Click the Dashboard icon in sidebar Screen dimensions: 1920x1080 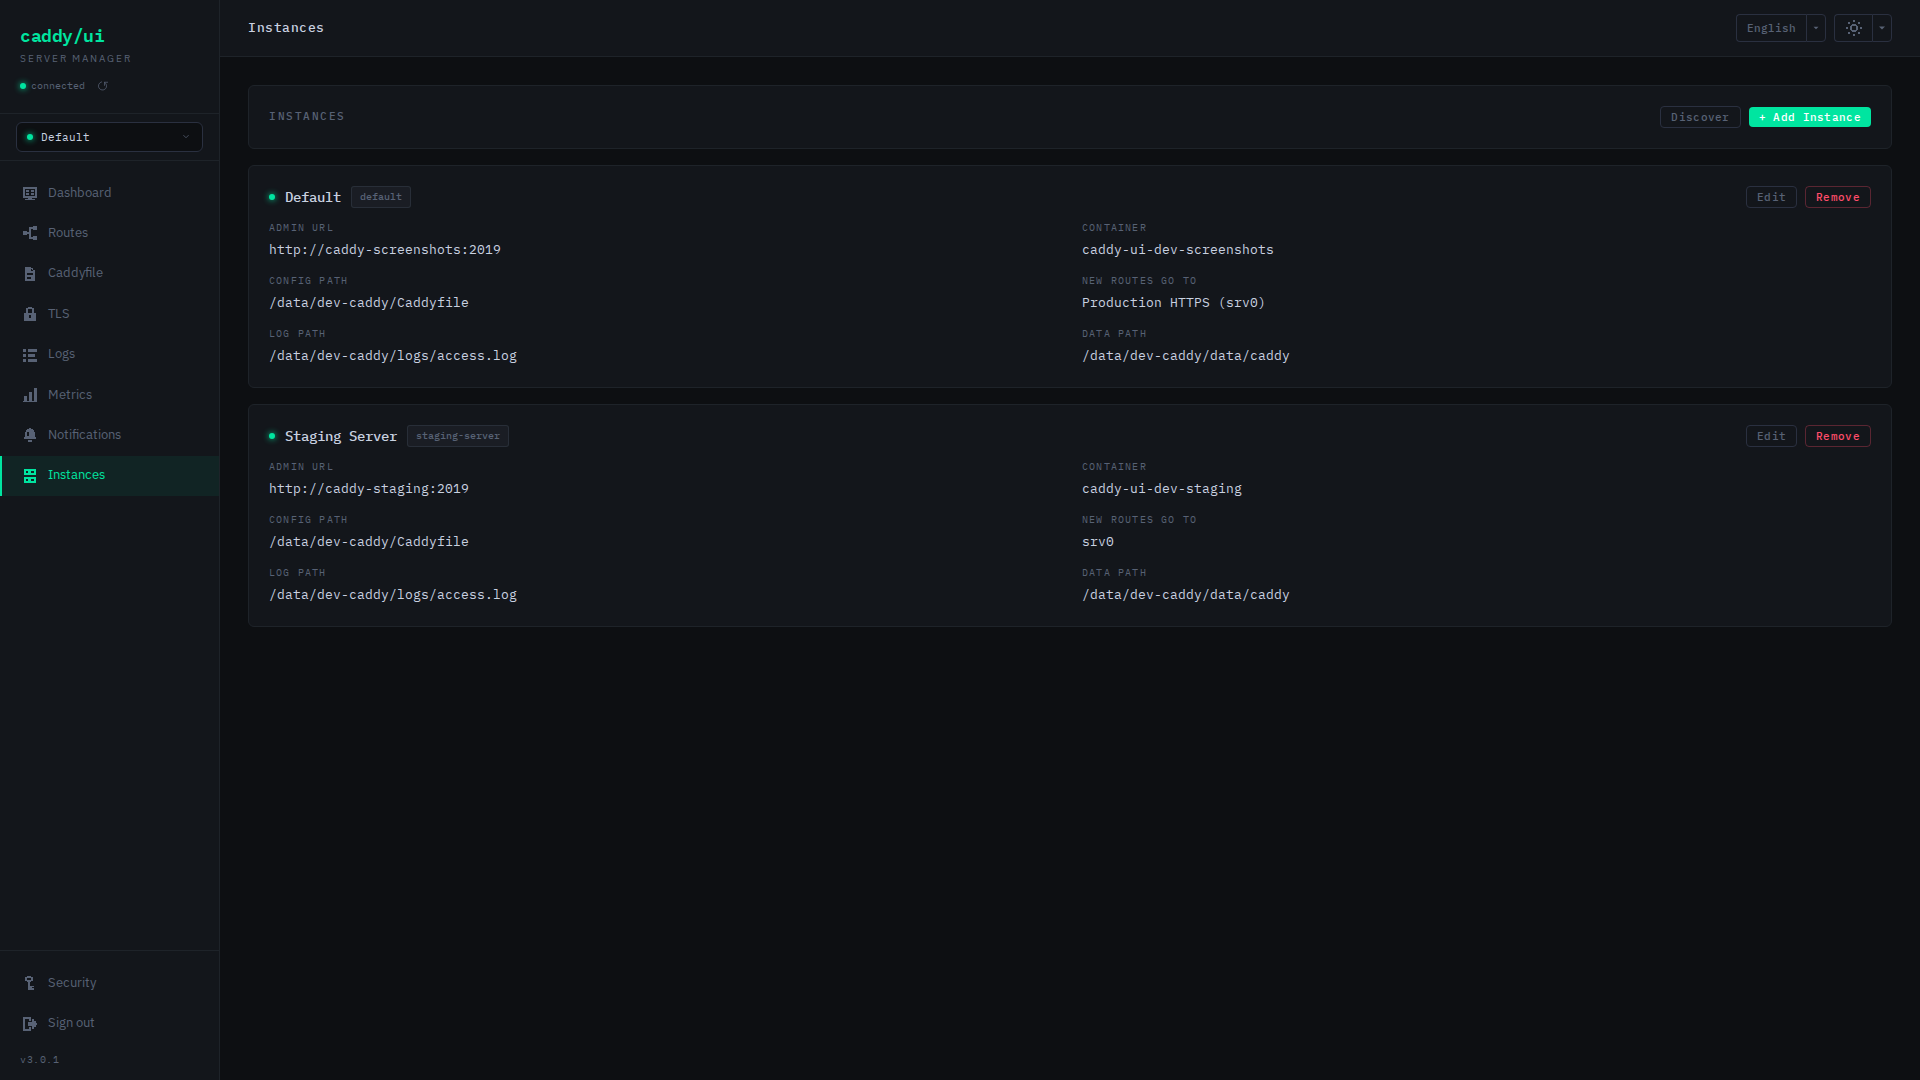pyautogui.click(x=30, y=193)
